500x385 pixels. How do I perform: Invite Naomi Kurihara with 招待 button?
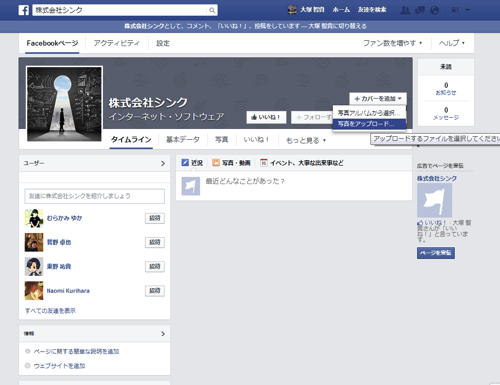point(155,291)
